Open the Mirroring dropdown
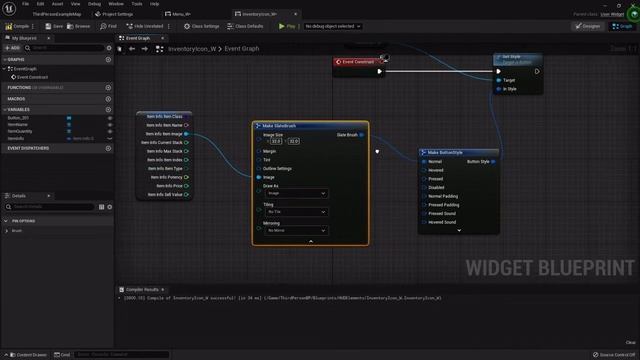The width and height of the screenshot is (640, 360). click(x=296, y=231)
